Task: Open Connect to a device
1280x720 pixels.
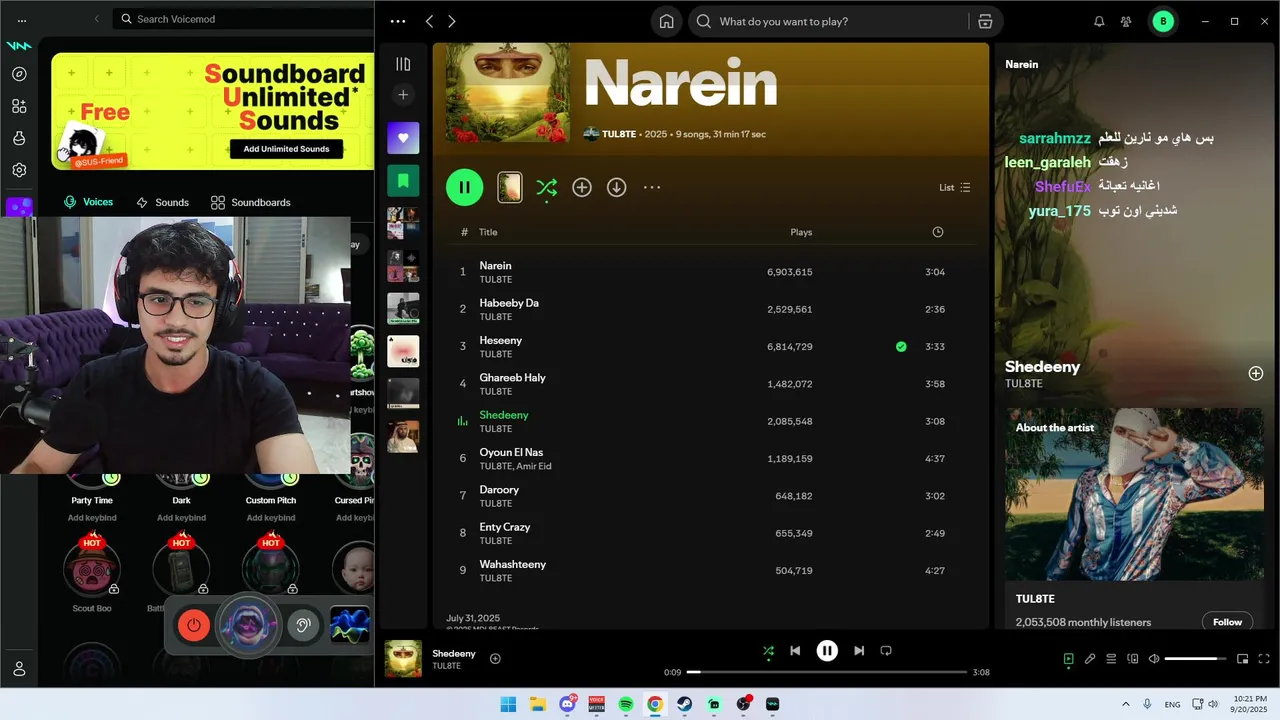Action: point(1133,659)
